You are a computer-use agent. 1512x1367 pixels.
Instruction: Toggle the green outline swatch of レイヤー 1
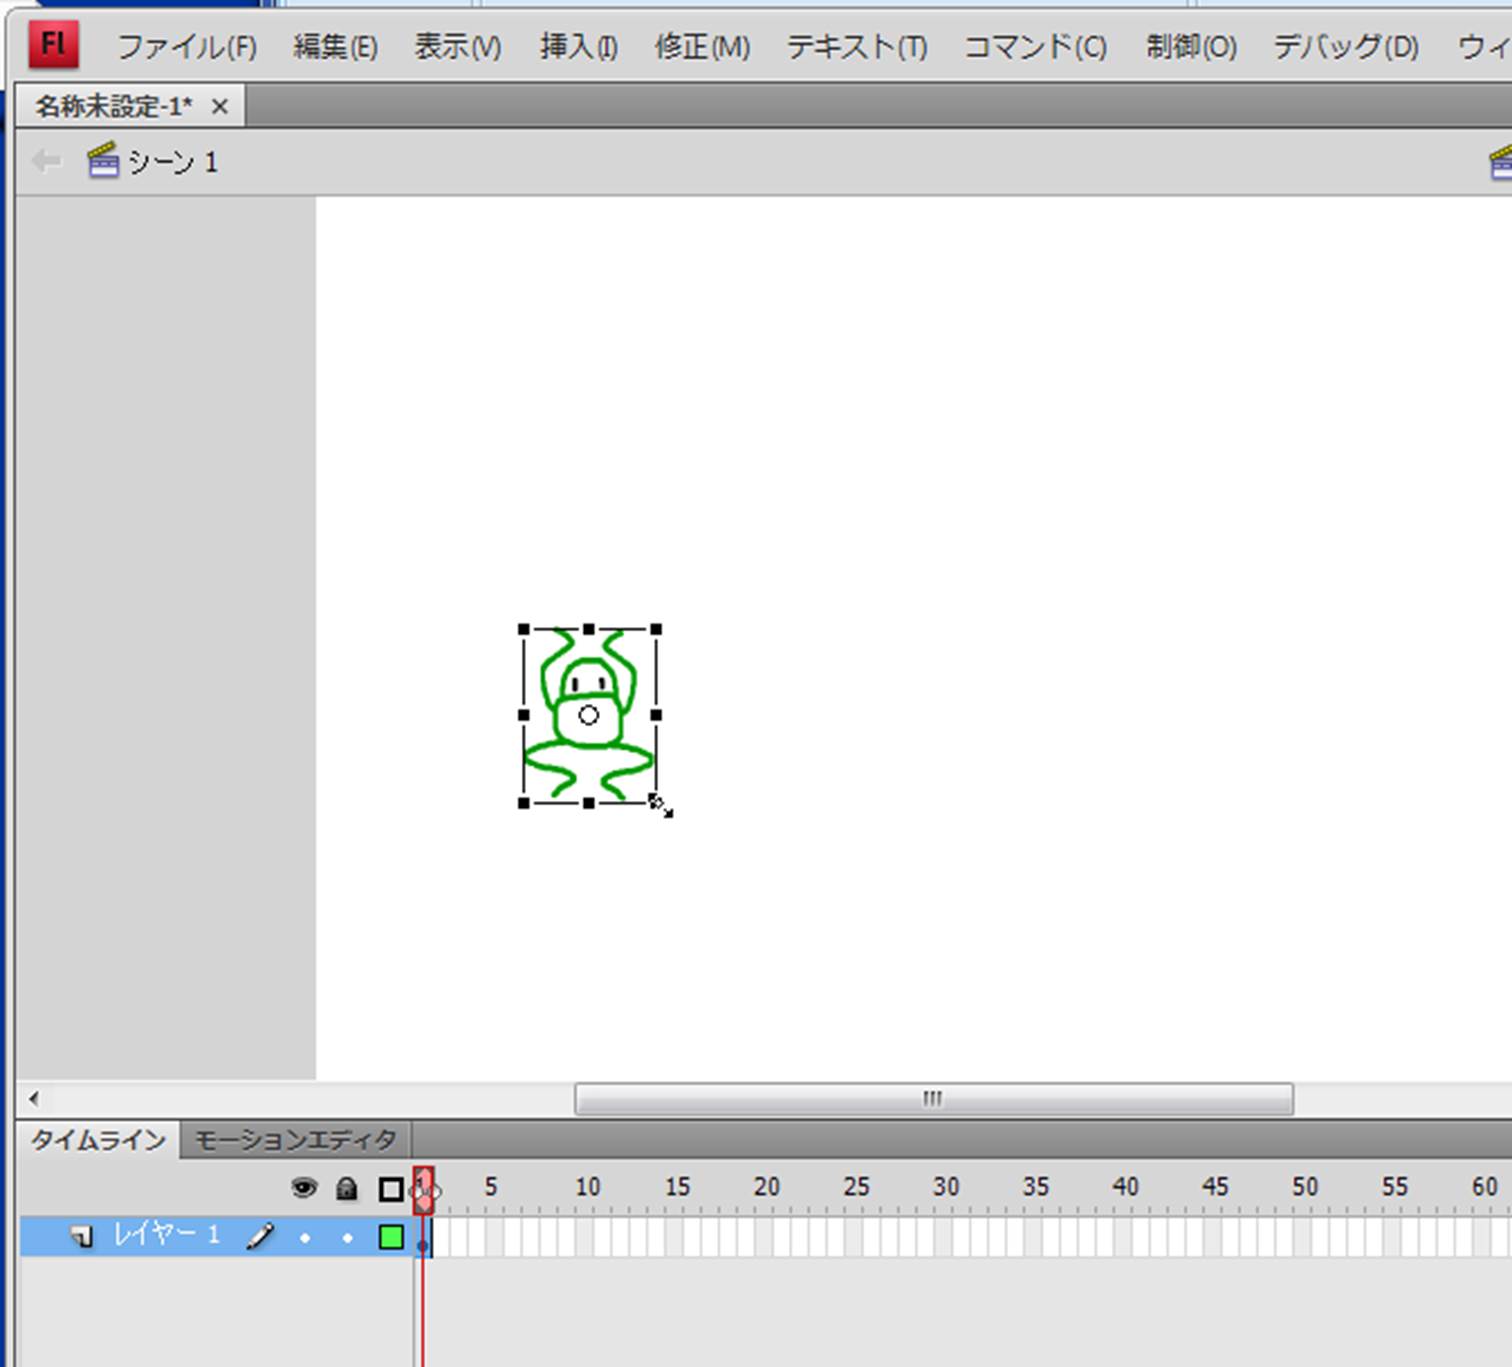tap(391, 1237)
